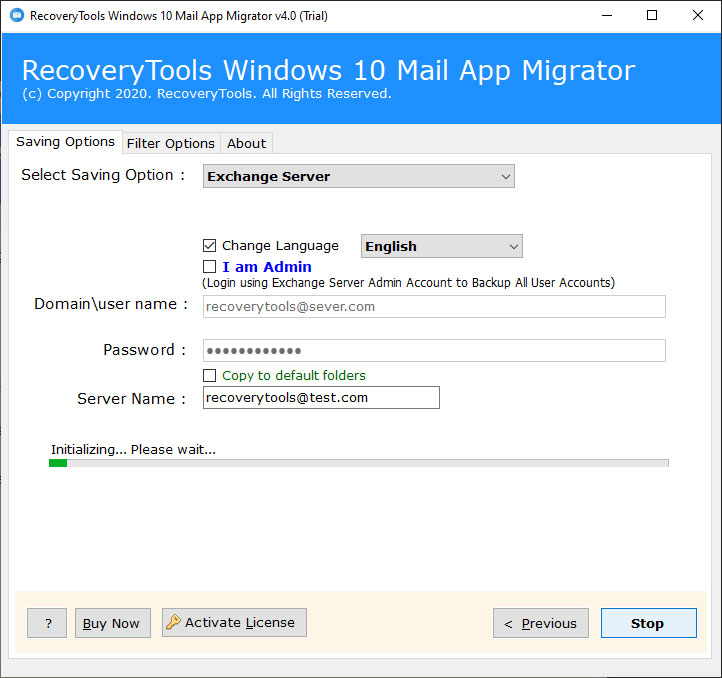This screenshot has width=722, height=678.
Task: Enable the I am Admin checkbox
Action: (210, 267)
